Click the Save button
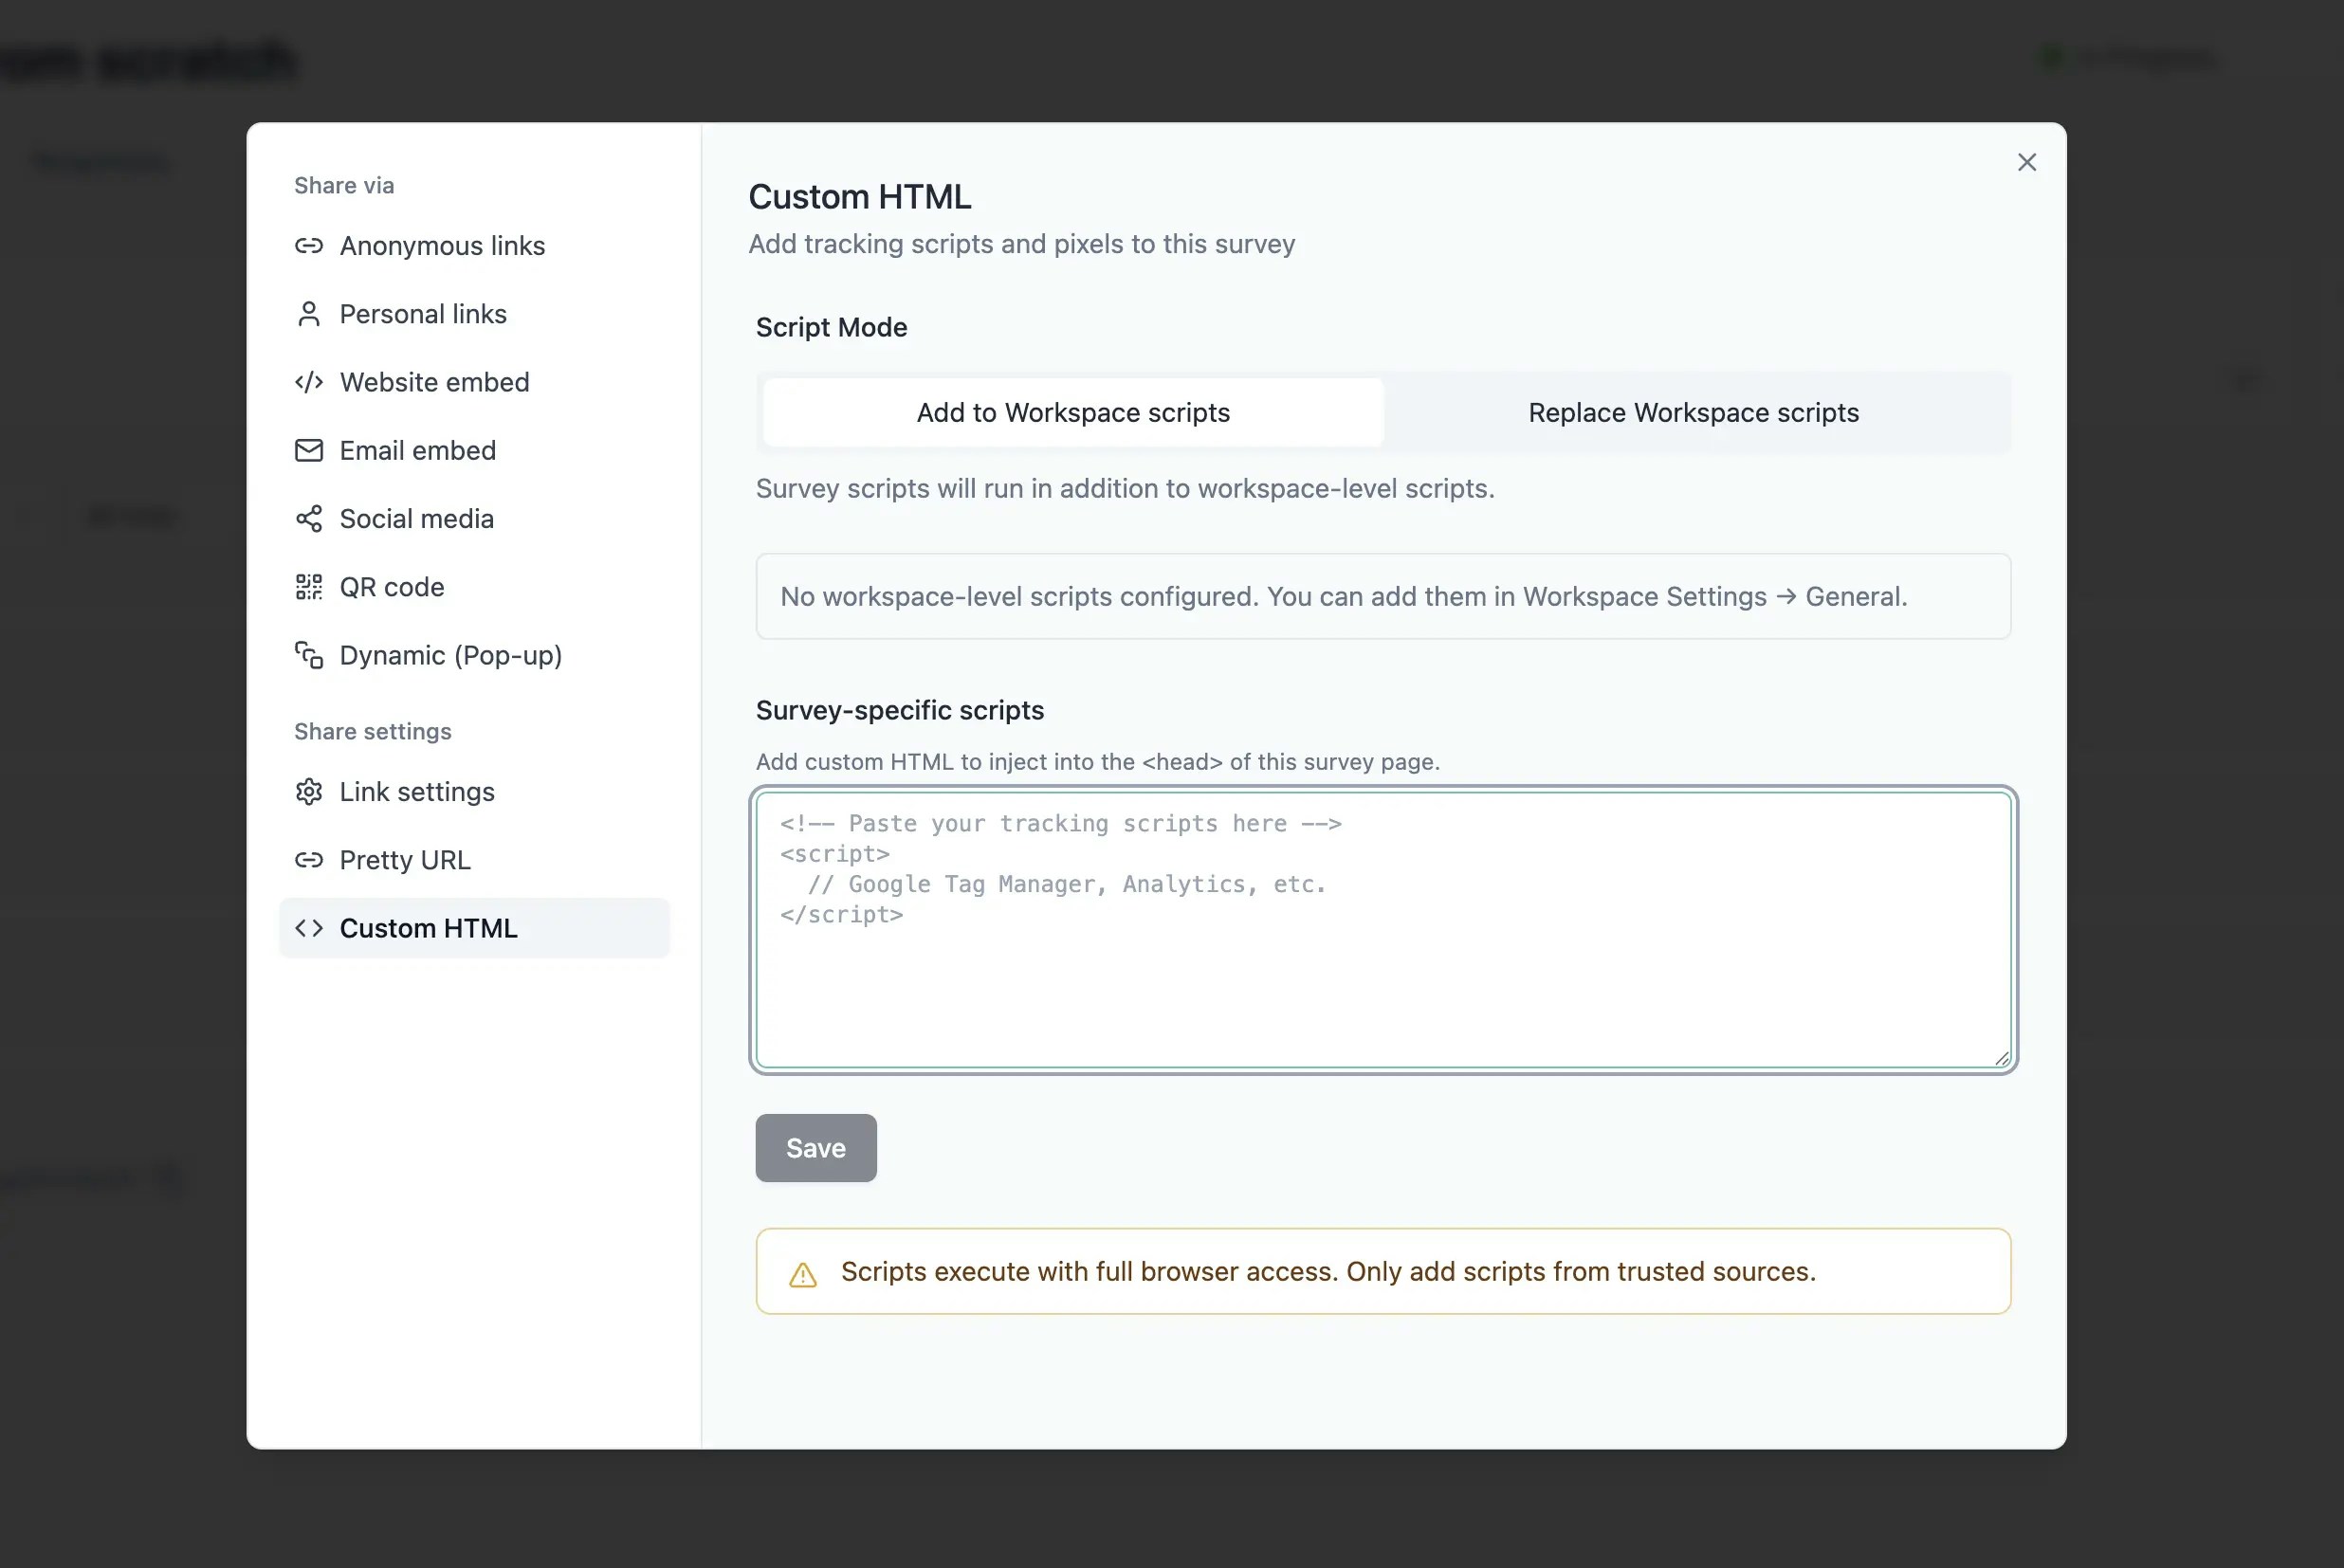The height and width of the screenshot is (1568, 2344). [815, 1147]
